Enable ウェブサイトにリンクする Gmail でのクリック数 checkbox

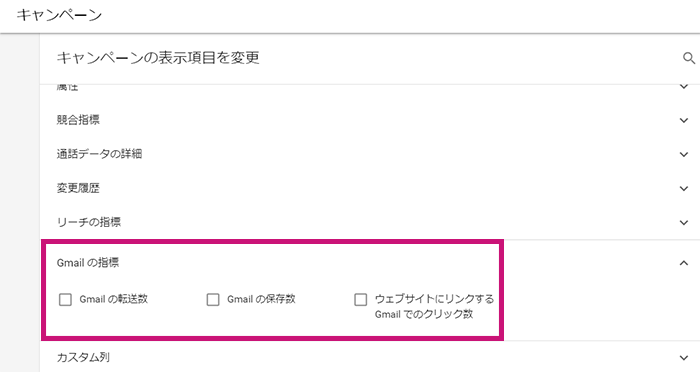click(x=361, y=299)
